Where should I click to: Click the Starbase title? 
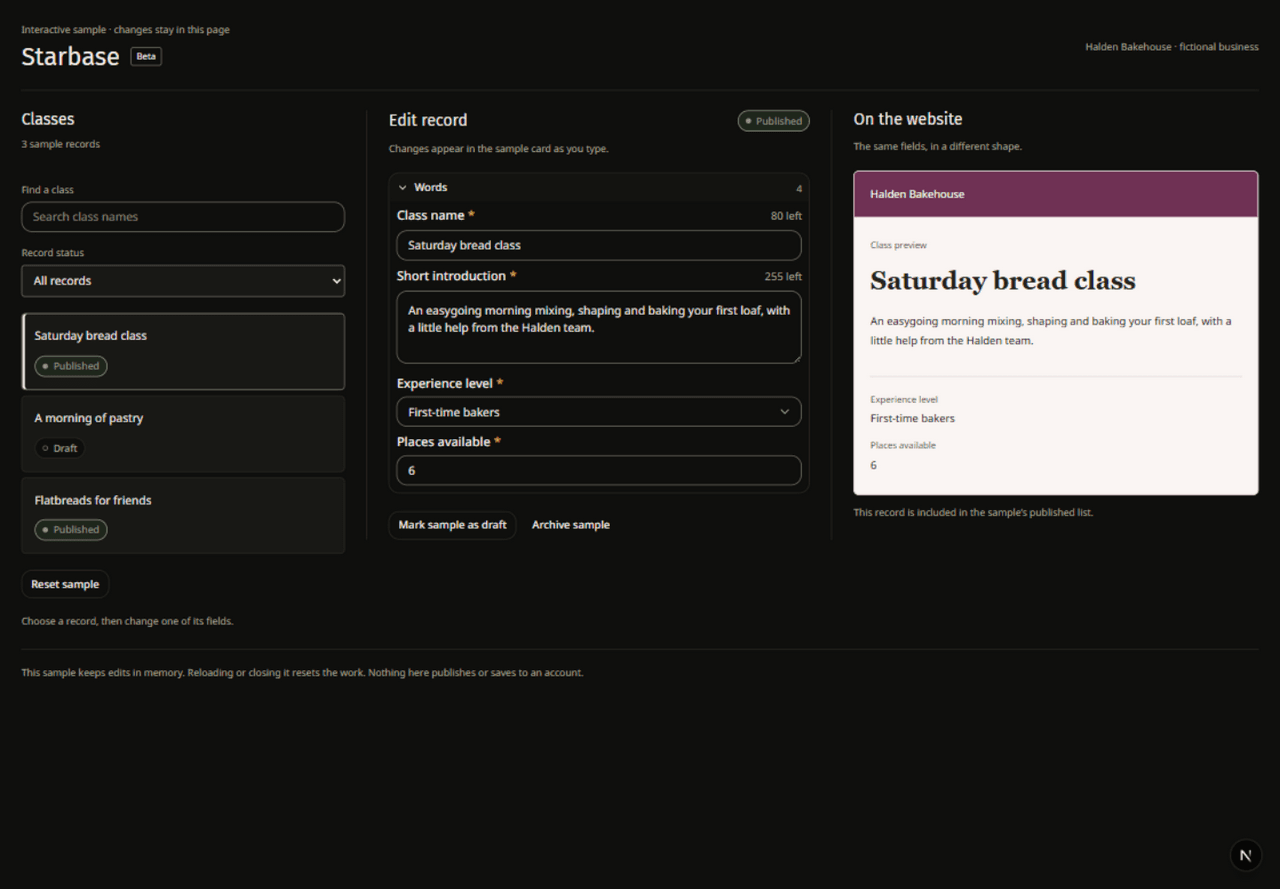[70, 56]
